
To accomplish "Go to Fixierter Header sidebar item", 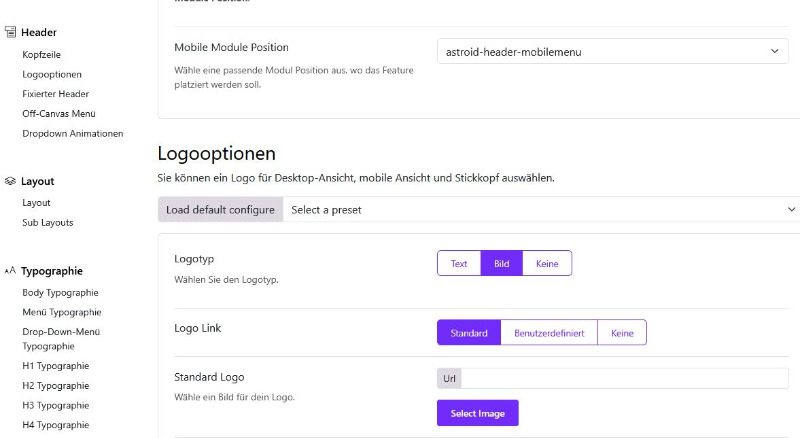I will tap(56, 94).
